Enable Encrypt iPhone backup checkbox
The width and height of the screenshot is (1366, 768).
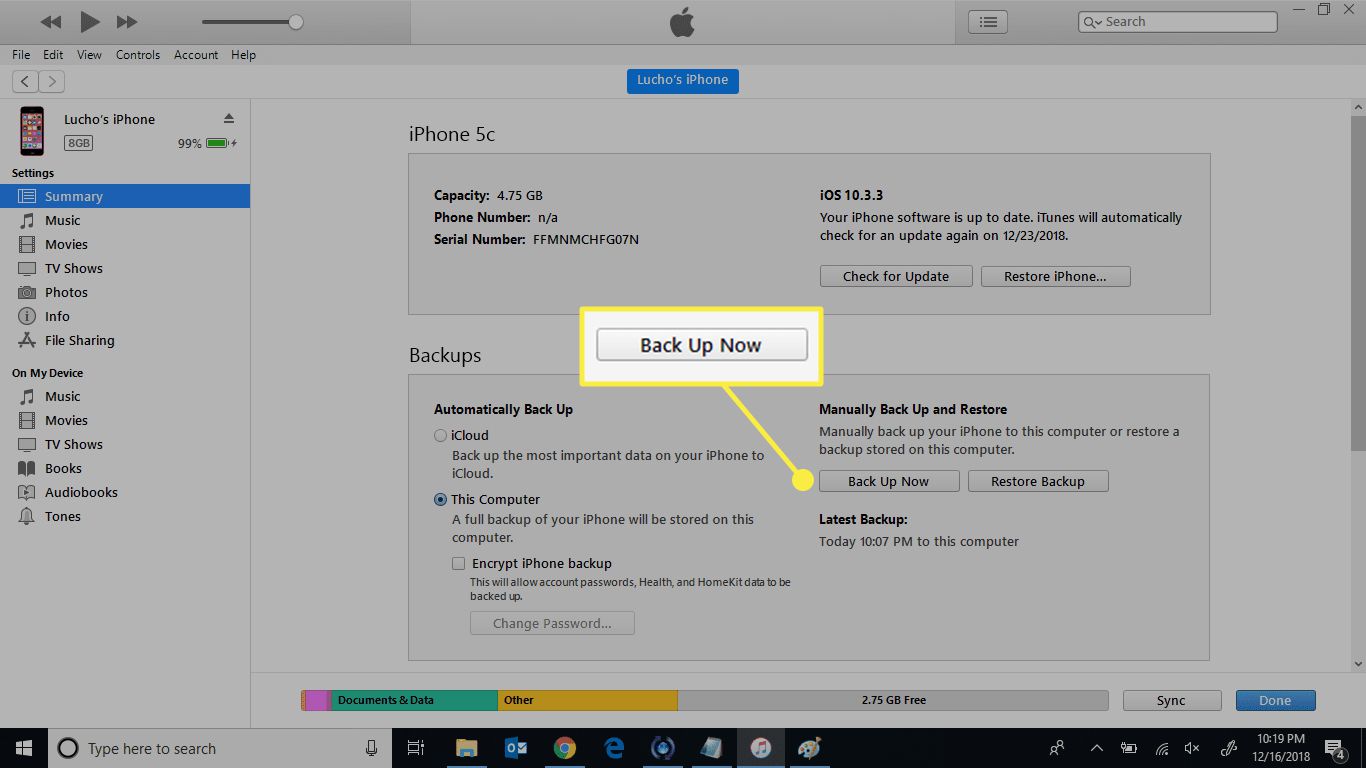point(458,563)
